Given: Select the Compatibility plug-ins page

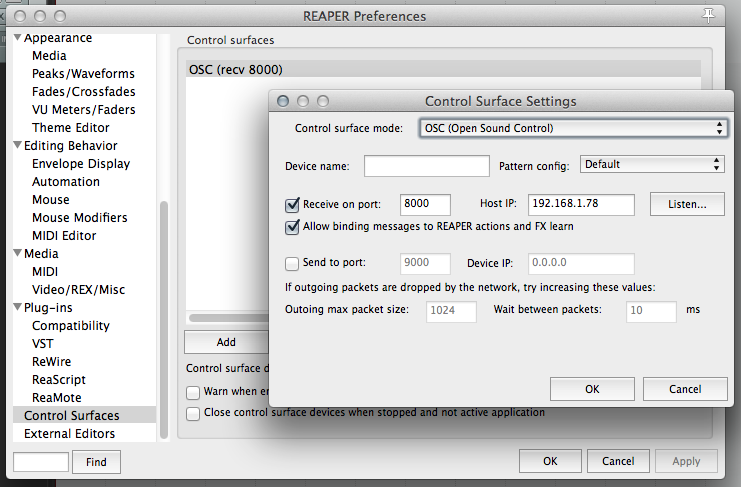Looking at the screenshot, I should pos(70,325).
